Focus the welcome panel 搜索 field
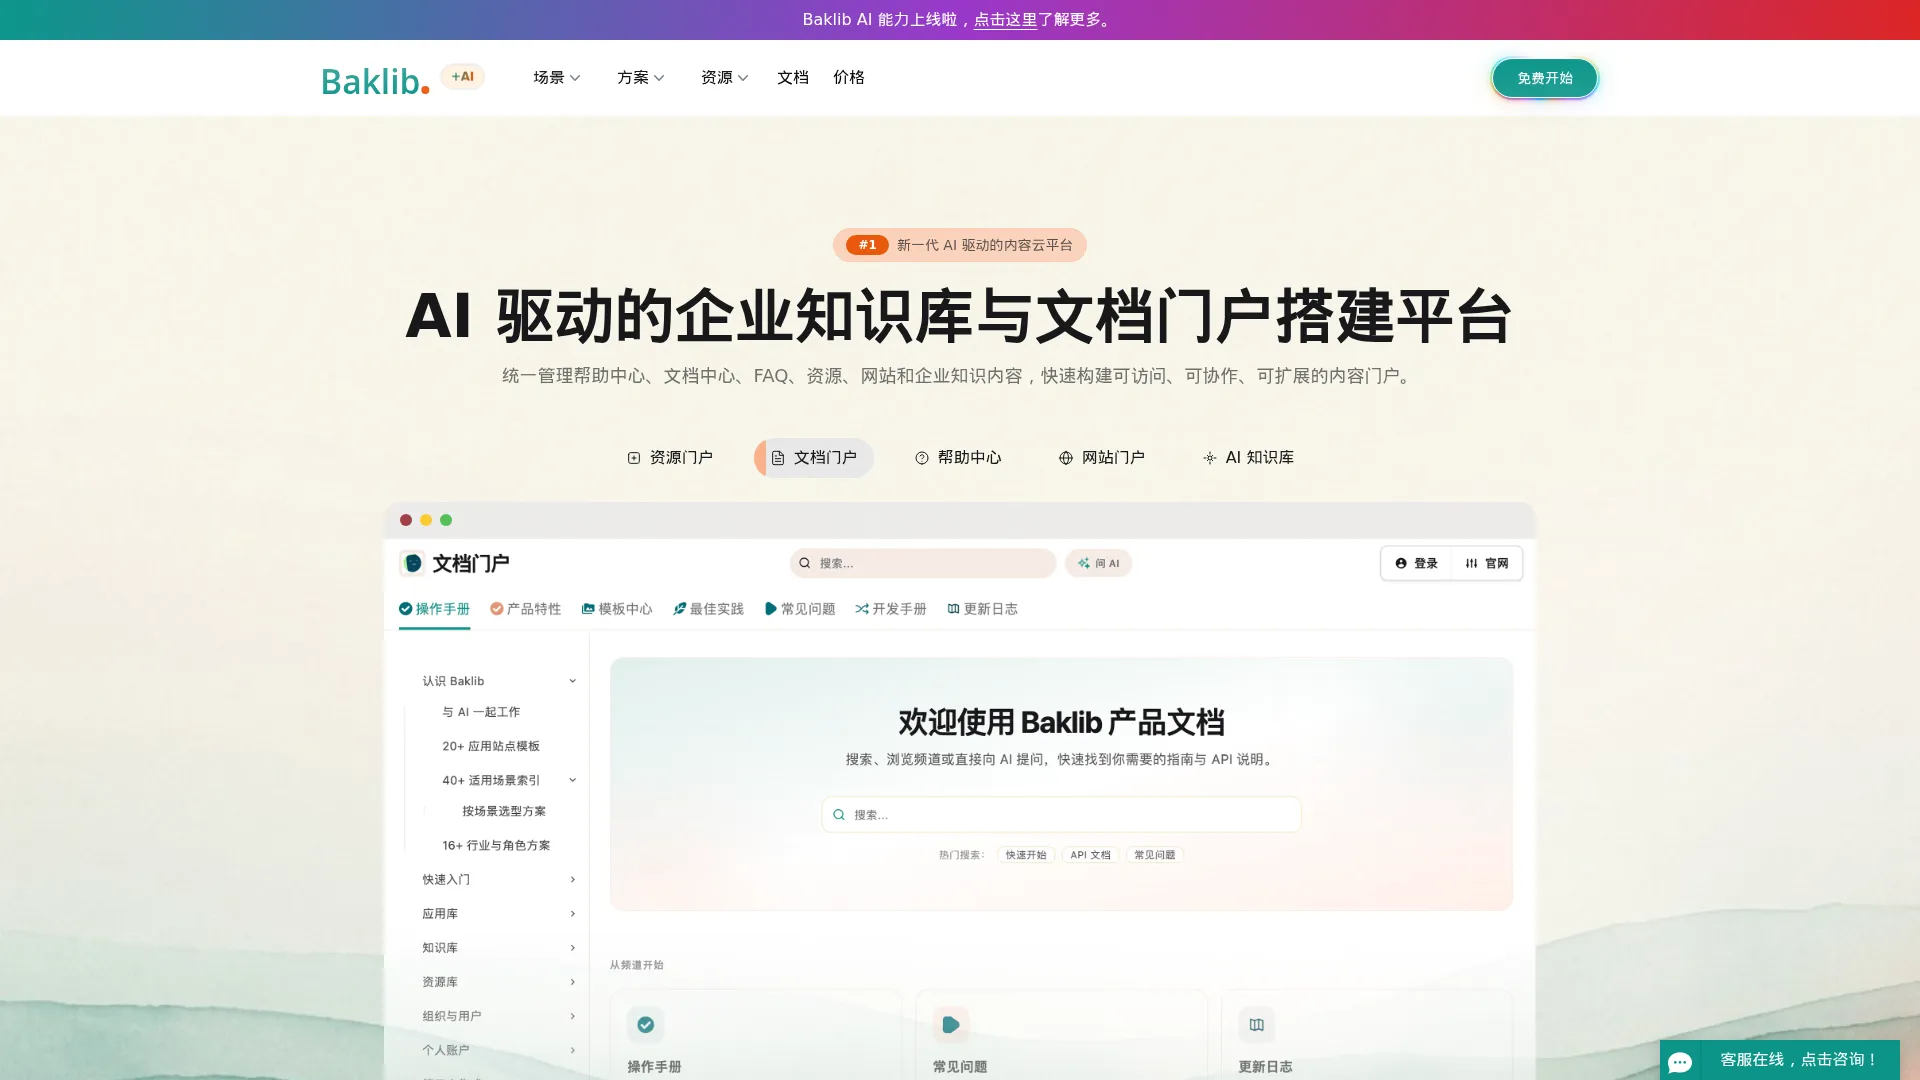Image resolution: width=1920 pixels, height=1080 pixels. pos(1061,815)
